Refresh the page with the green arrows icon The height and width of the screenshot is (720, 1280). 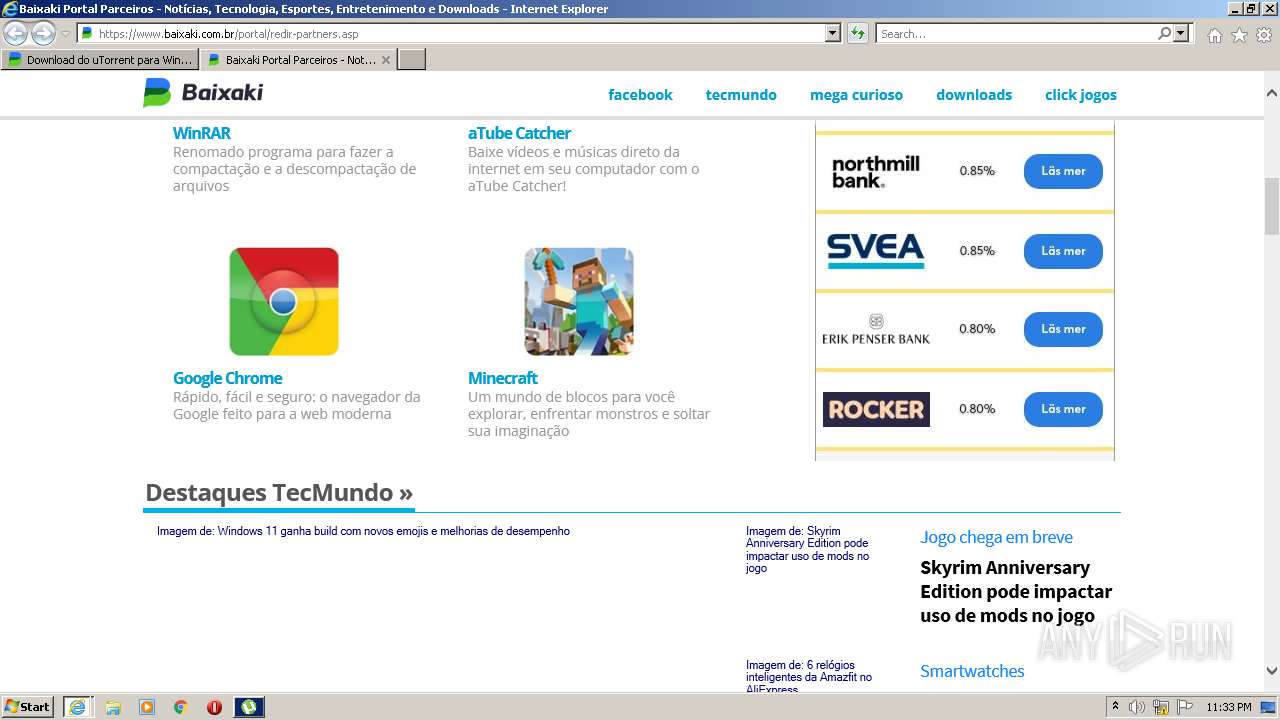[858, 33]
